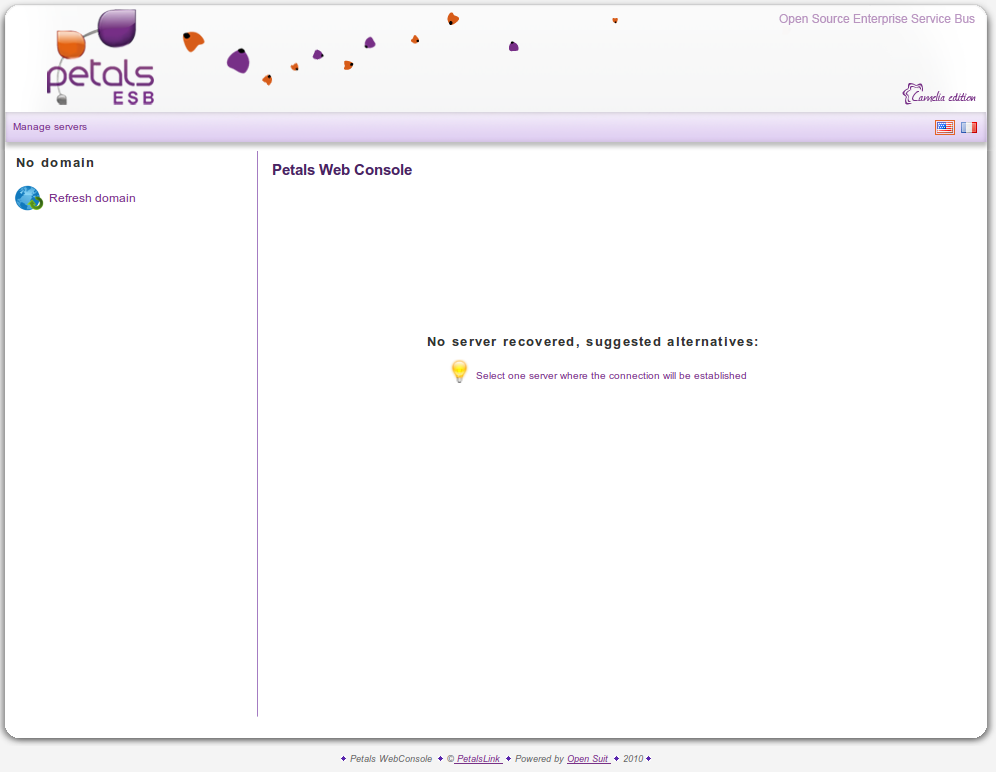Click the No domain sidebar heading
The image size is (996, 772).
(55, 162)
